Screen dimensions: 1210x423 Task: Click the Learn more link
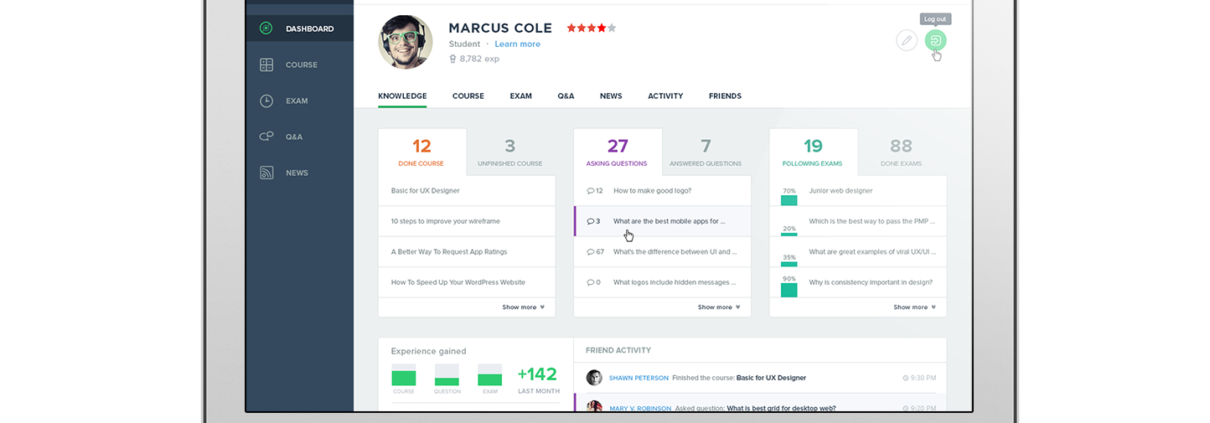tap(517, 44)
